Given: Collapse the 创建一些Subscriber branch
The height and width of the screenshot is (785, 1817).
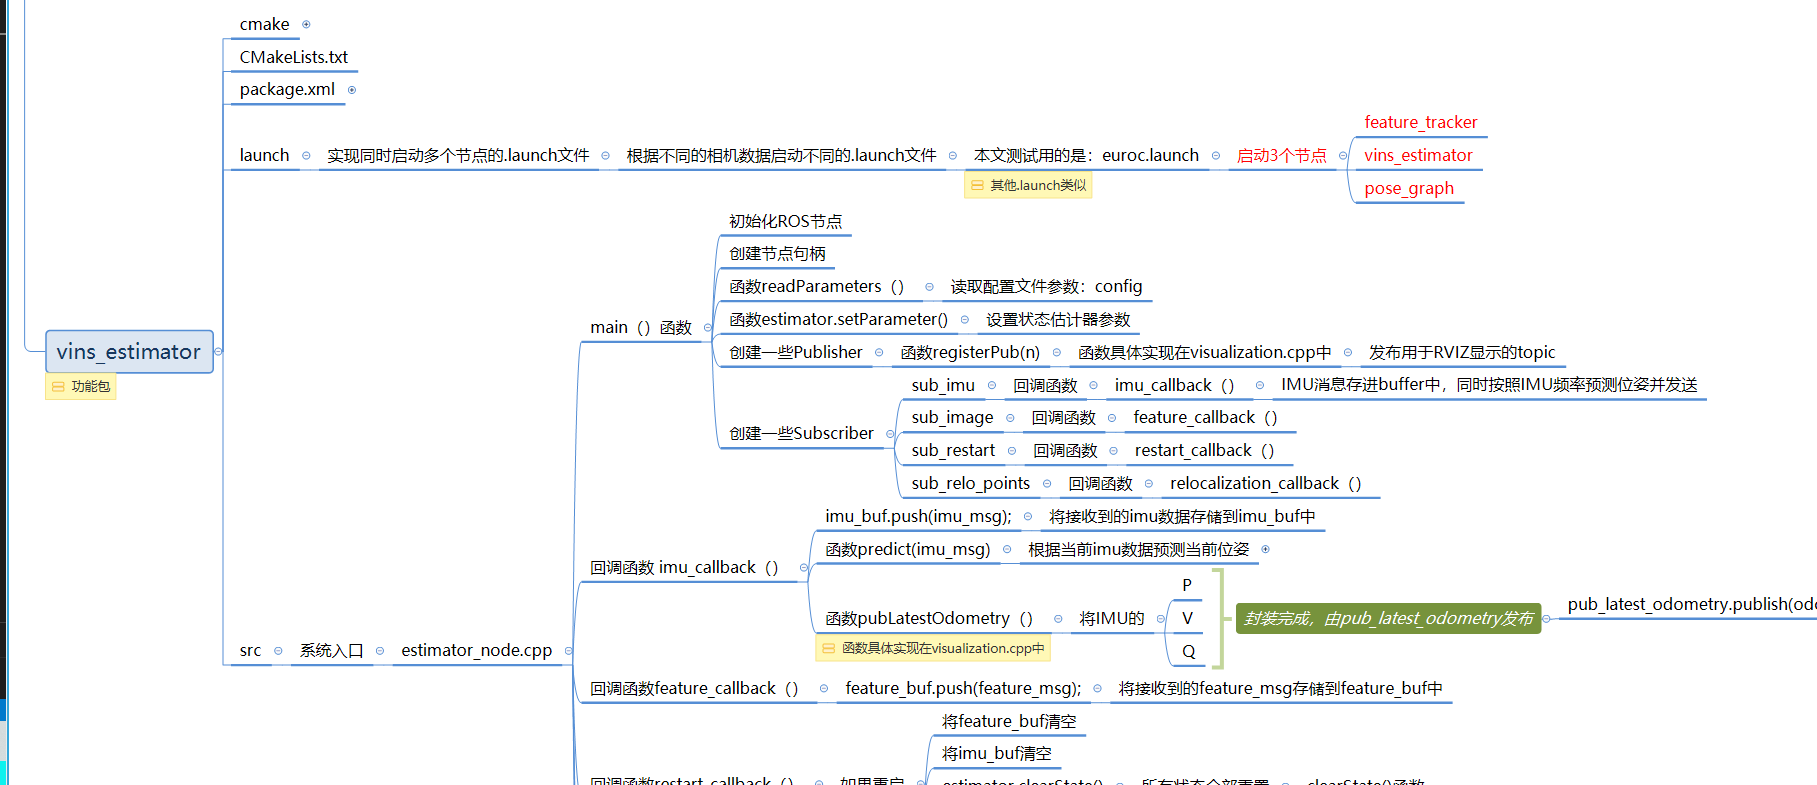Looking at the screenshot, I should click(890, 434).
